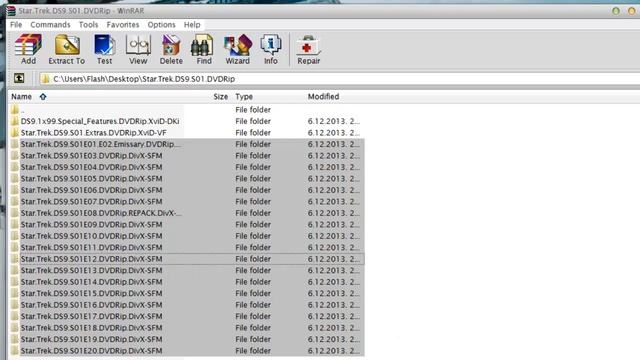
Task: Select Star.Trek.DS9.S01E04.DVDRip.DivX-SFM row
Action: pos(186,167)
